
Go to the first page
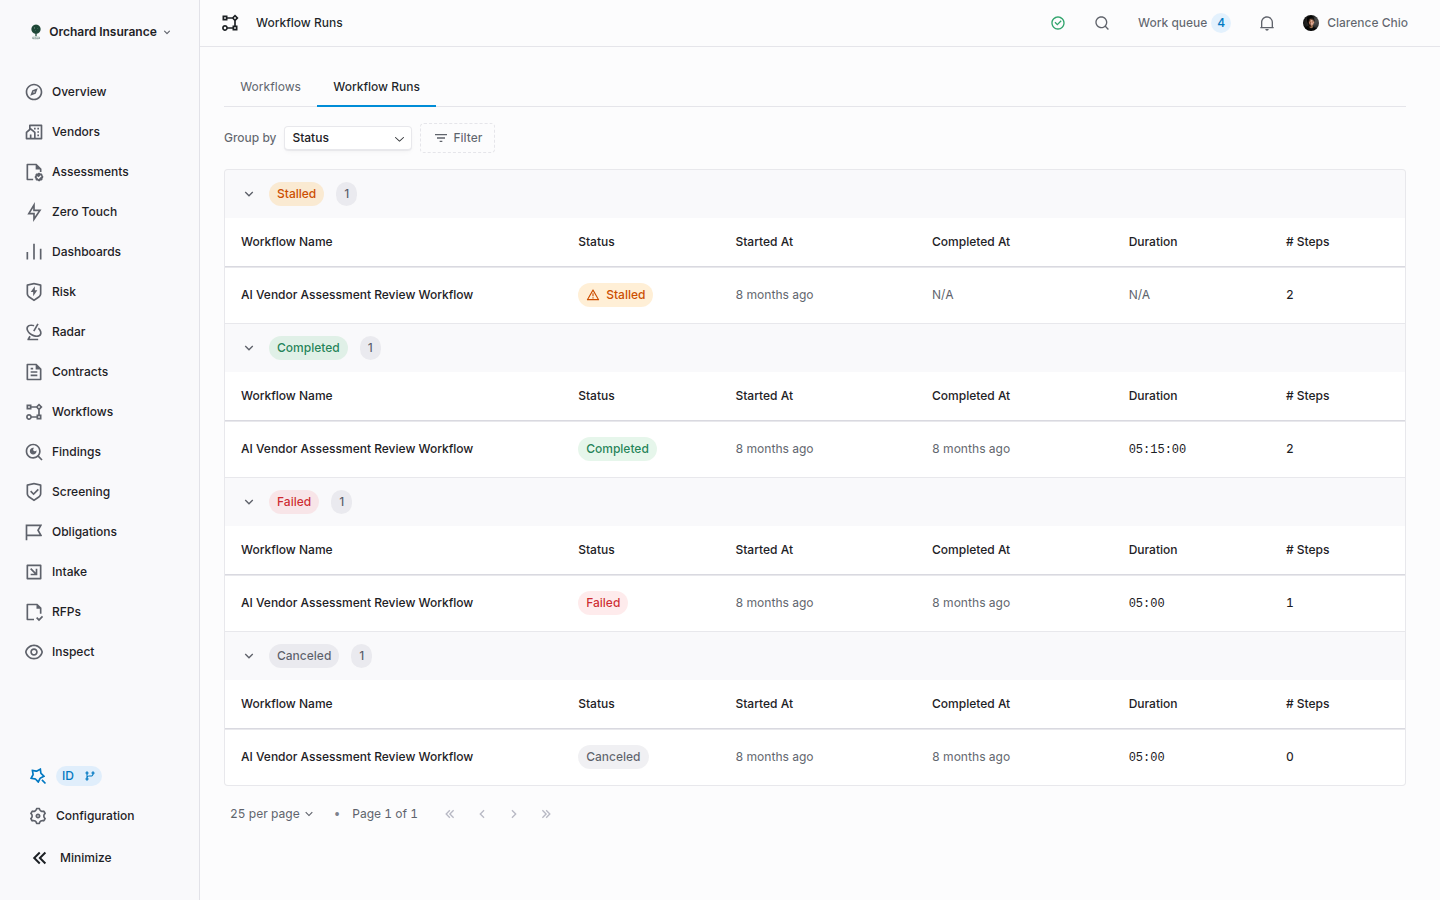tap(450, 814)
